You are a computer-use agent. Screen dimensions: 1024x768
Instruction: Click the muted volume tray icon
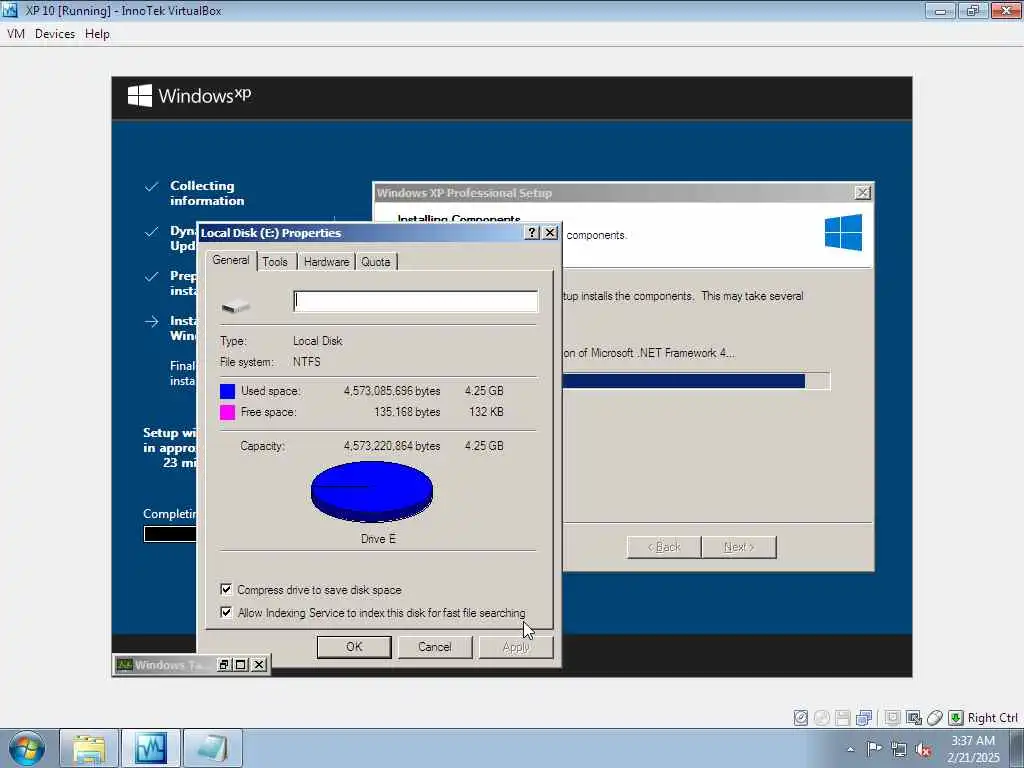click(x=923, y=749)
